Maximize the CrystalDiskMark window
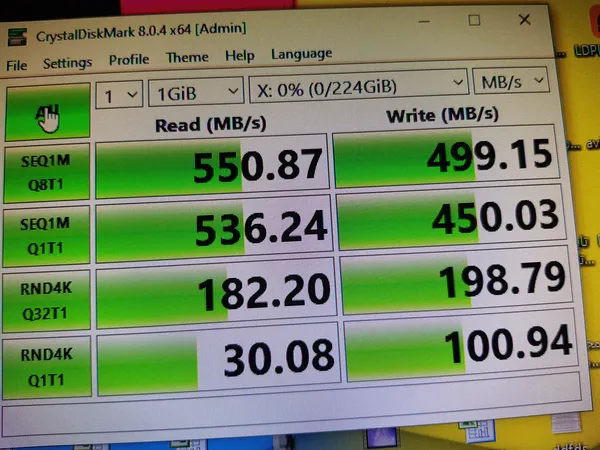600x450 pixels. [474, 20]
